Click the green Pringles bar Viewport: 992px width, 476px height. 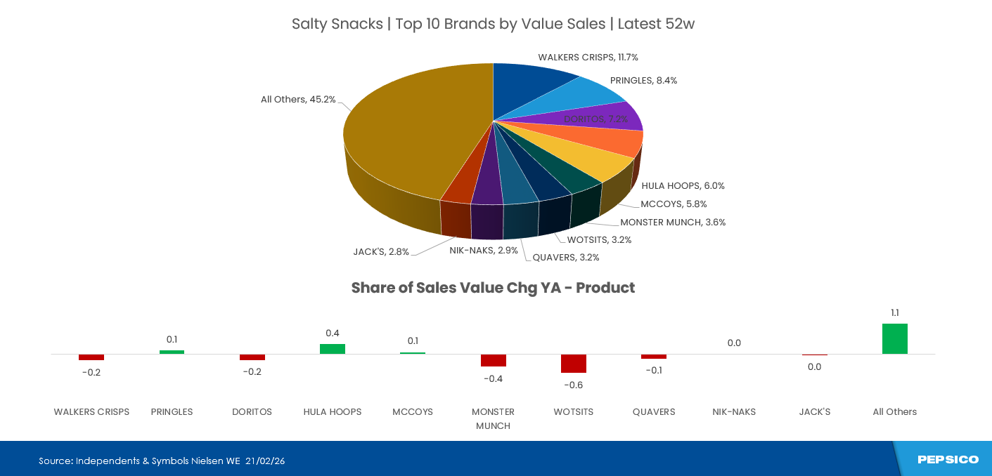coord(172,352)
